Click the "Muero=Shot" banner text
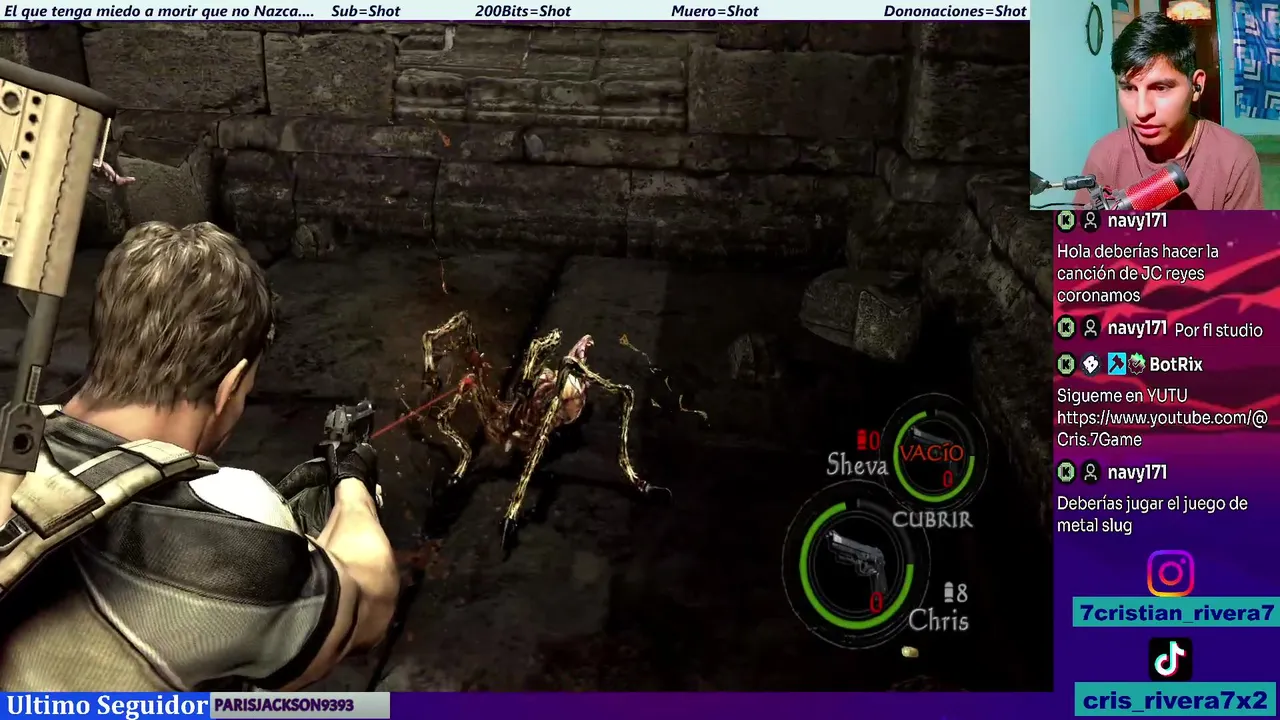The height and width of the screenshot is (720, 1280). tap(715, 11)
